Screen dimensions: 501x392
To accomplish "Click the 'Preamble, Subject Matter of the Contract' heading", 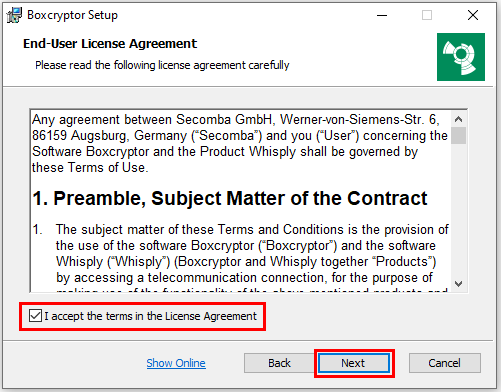I will click(x=230, y=198).
